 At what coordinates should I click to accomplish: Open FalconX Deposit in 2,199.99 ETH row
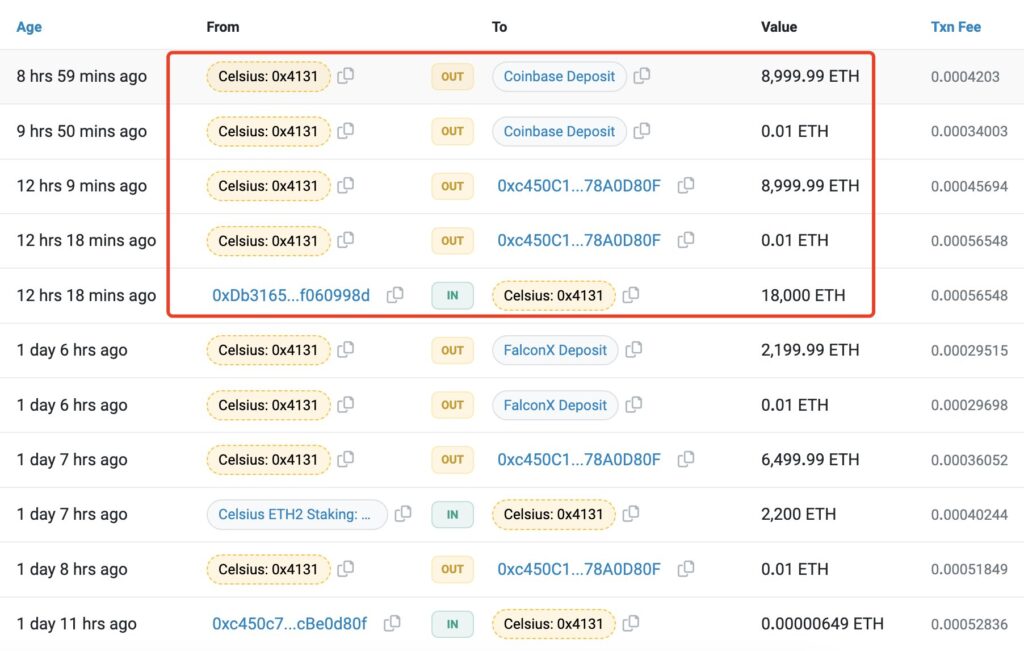pyautogui.click(x=555, y=350)
